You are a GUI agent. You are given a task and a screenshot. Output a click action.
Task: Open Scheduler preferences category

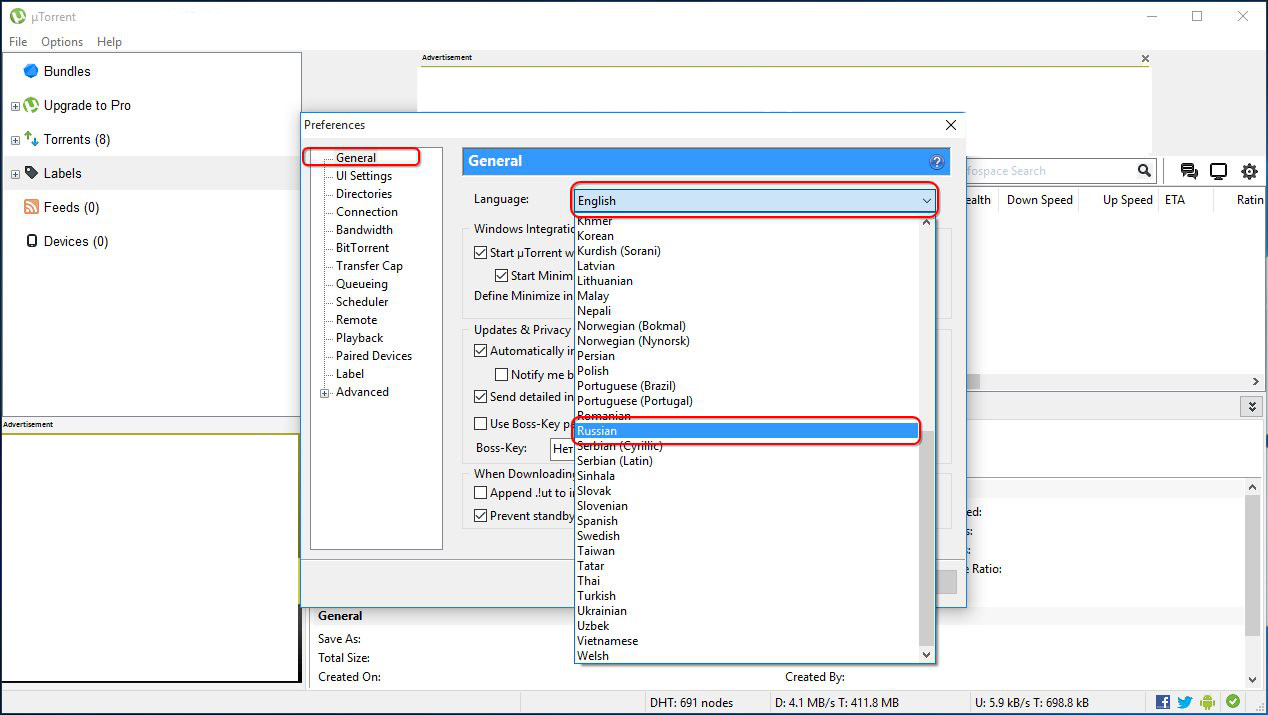(362, 302)
